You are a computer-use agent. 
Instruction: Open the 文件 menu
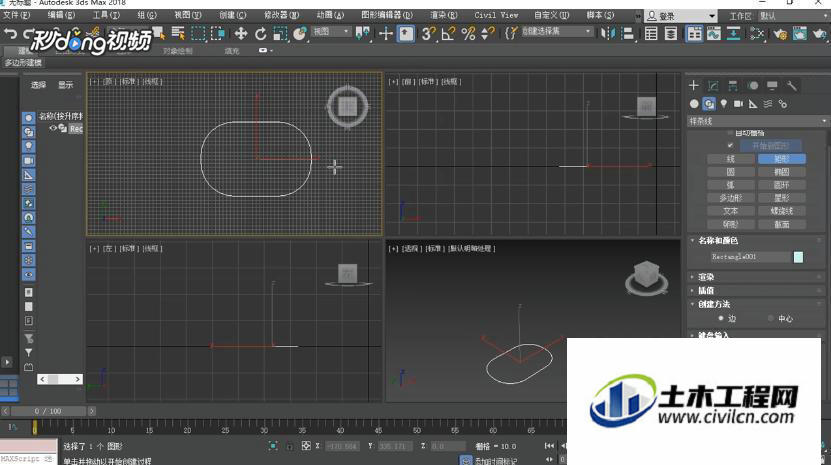click(16, 15)
